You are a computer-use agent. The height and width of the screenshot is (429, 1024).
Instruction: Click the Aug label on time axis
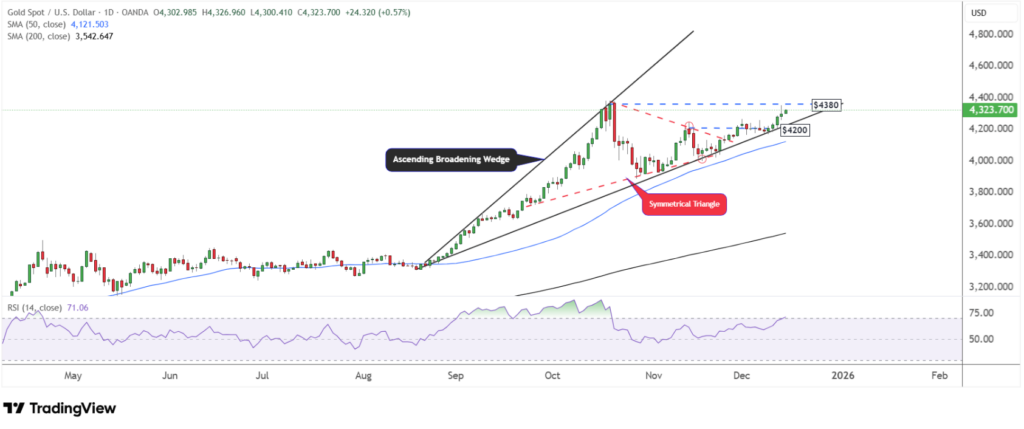click(364, 377)
